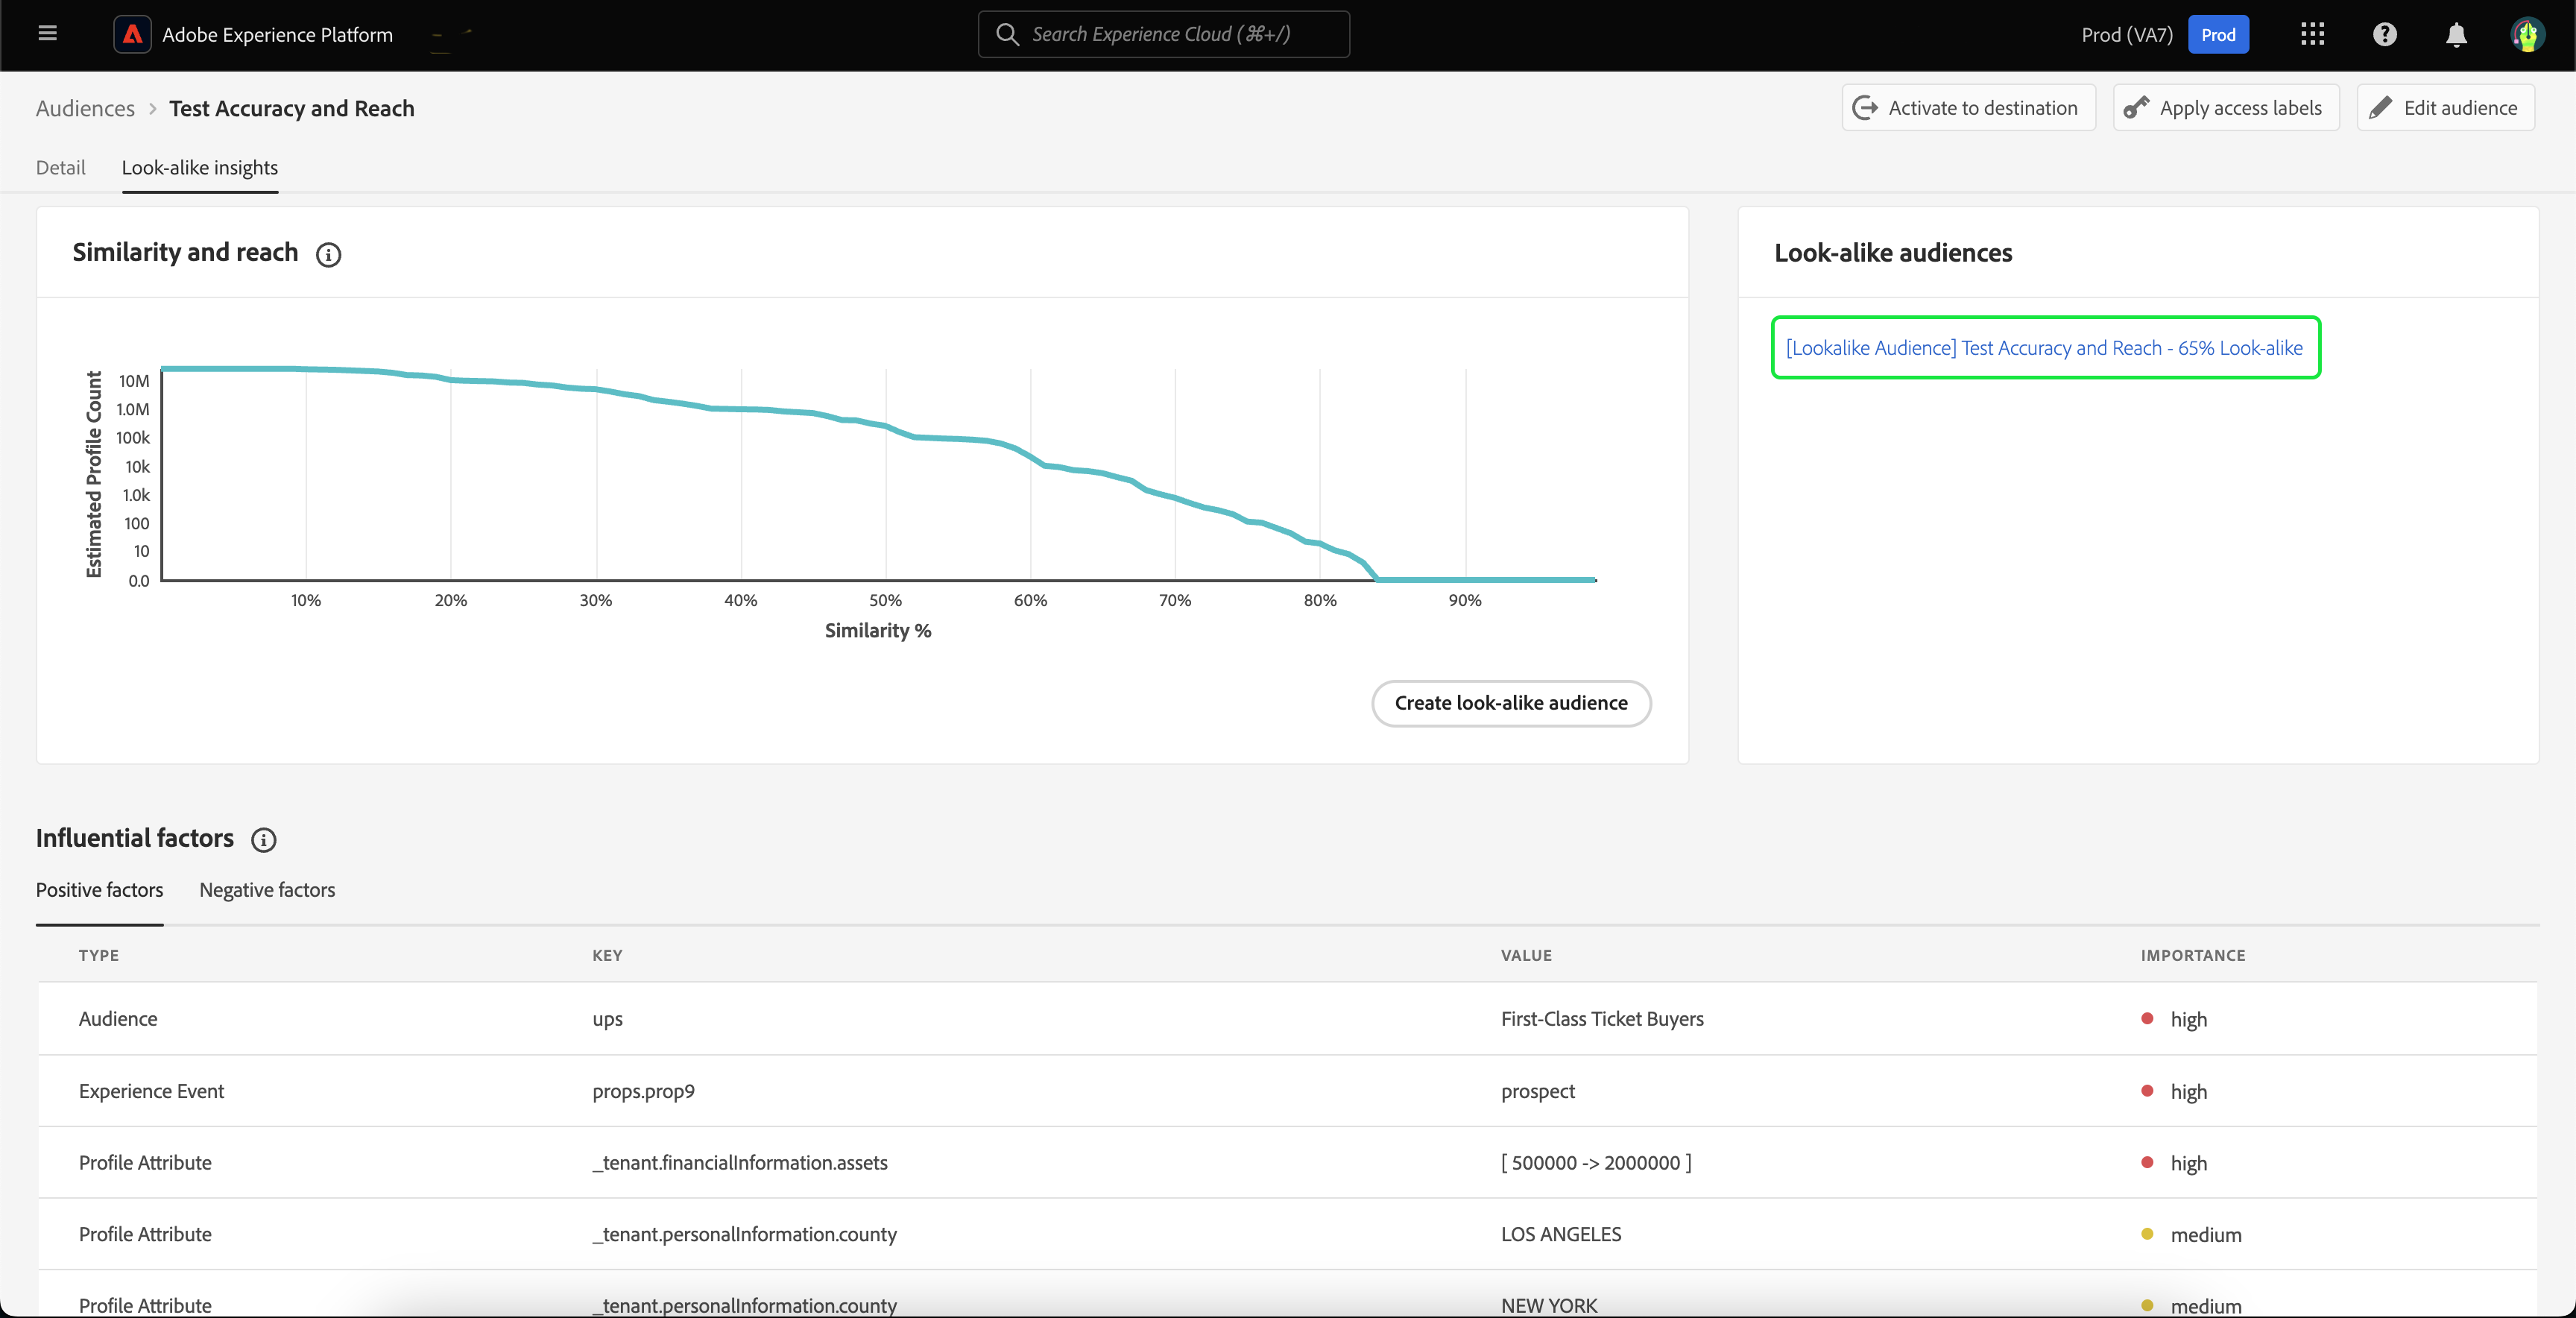
Task: Click Apply access labels button
Action: pos(2226,108)
